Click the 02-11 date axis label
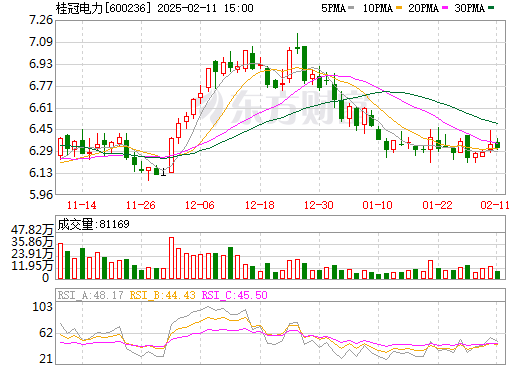 click(495, 205)
